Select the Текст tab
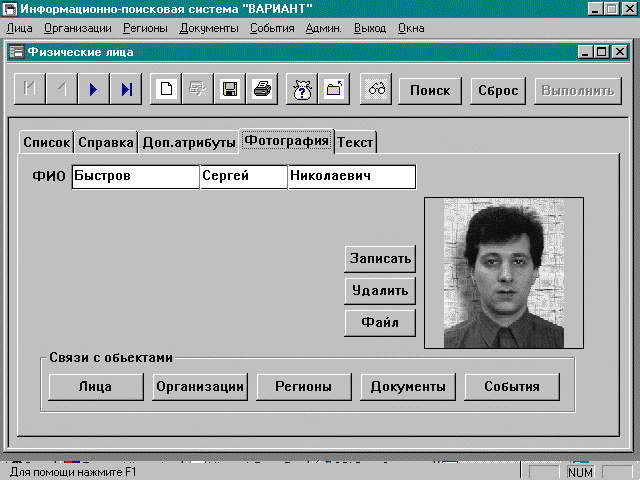This screenshot has height=480, width=640. 355,143
